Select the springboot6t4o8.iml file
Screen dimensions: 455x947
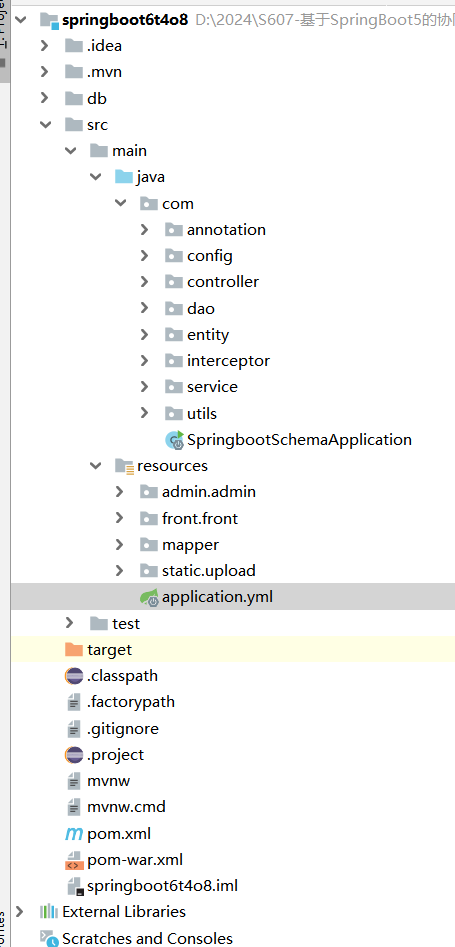pos(163,886)
